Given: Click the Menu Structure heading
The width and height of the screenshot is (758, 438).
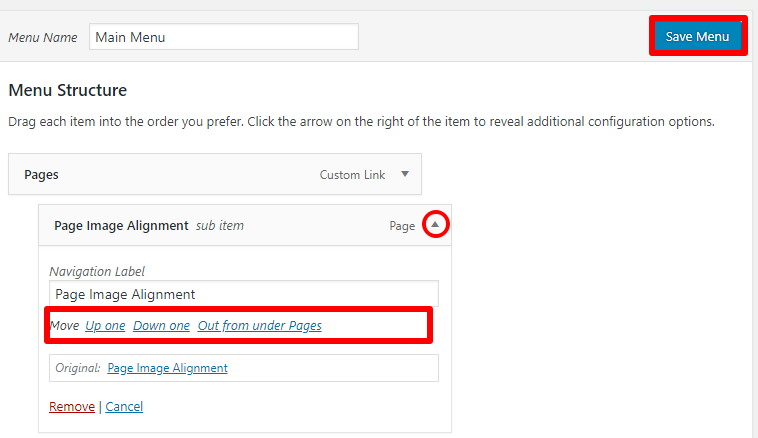Looking at the screenshot, I should (67, 91).
